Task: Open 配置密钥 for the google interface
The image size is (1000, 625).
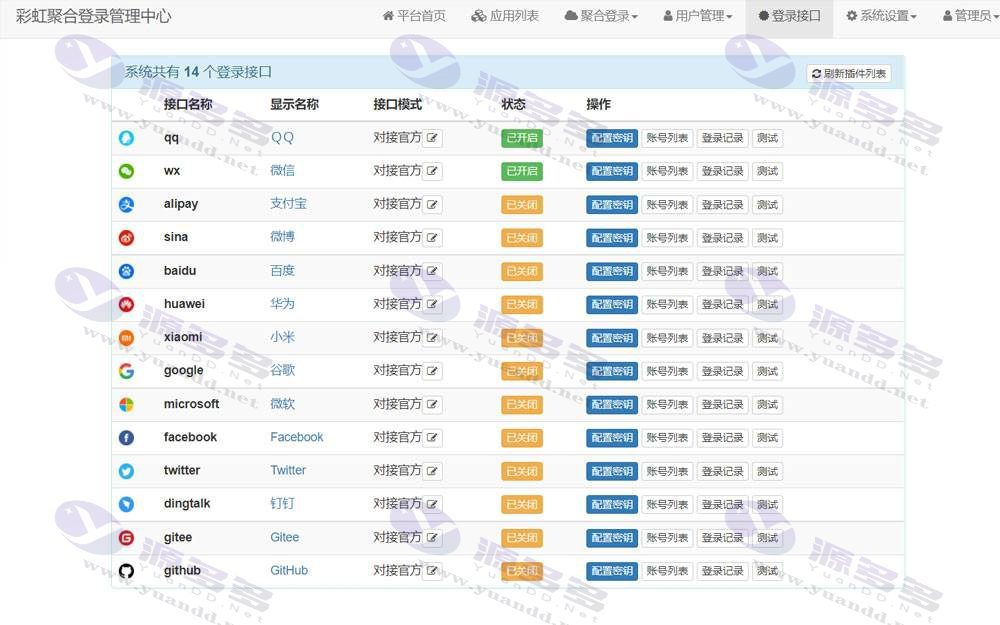Action: pos(612,371)
